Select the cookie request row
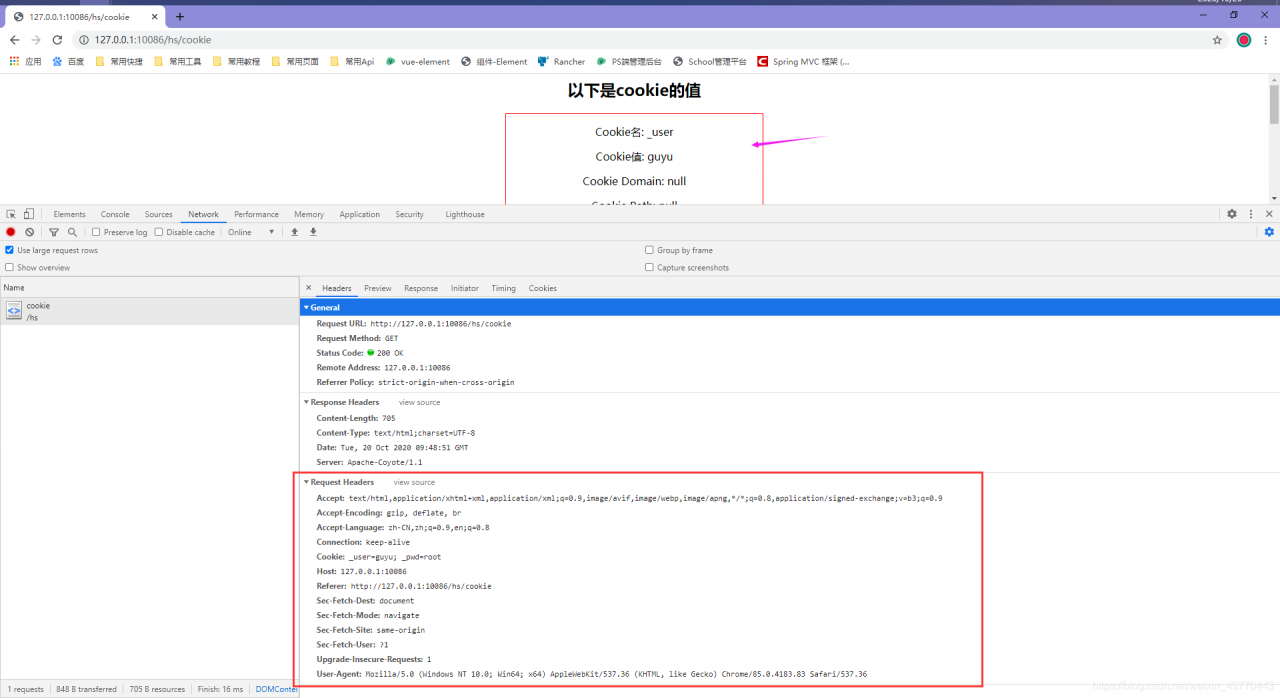 (x=149, y=311)
